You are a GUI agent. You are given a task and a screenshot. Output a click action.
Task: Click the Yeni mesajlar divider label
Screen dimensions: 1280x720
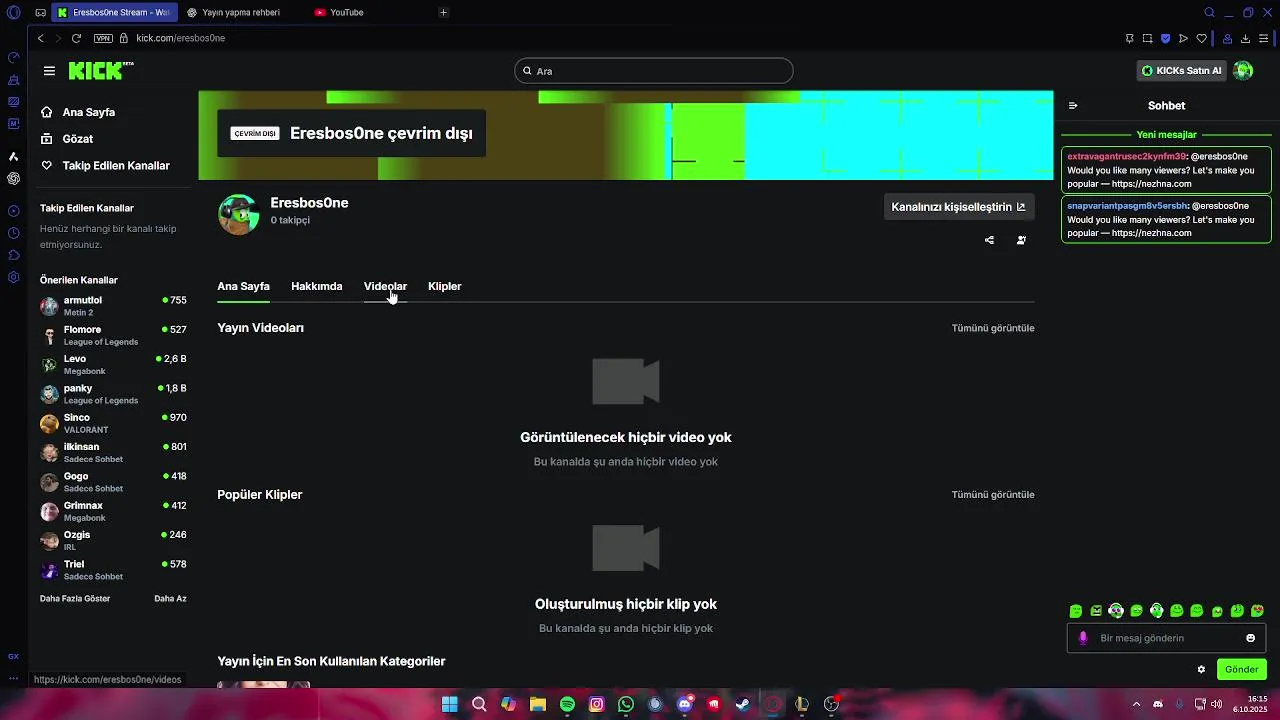(x=1166, y=135)
